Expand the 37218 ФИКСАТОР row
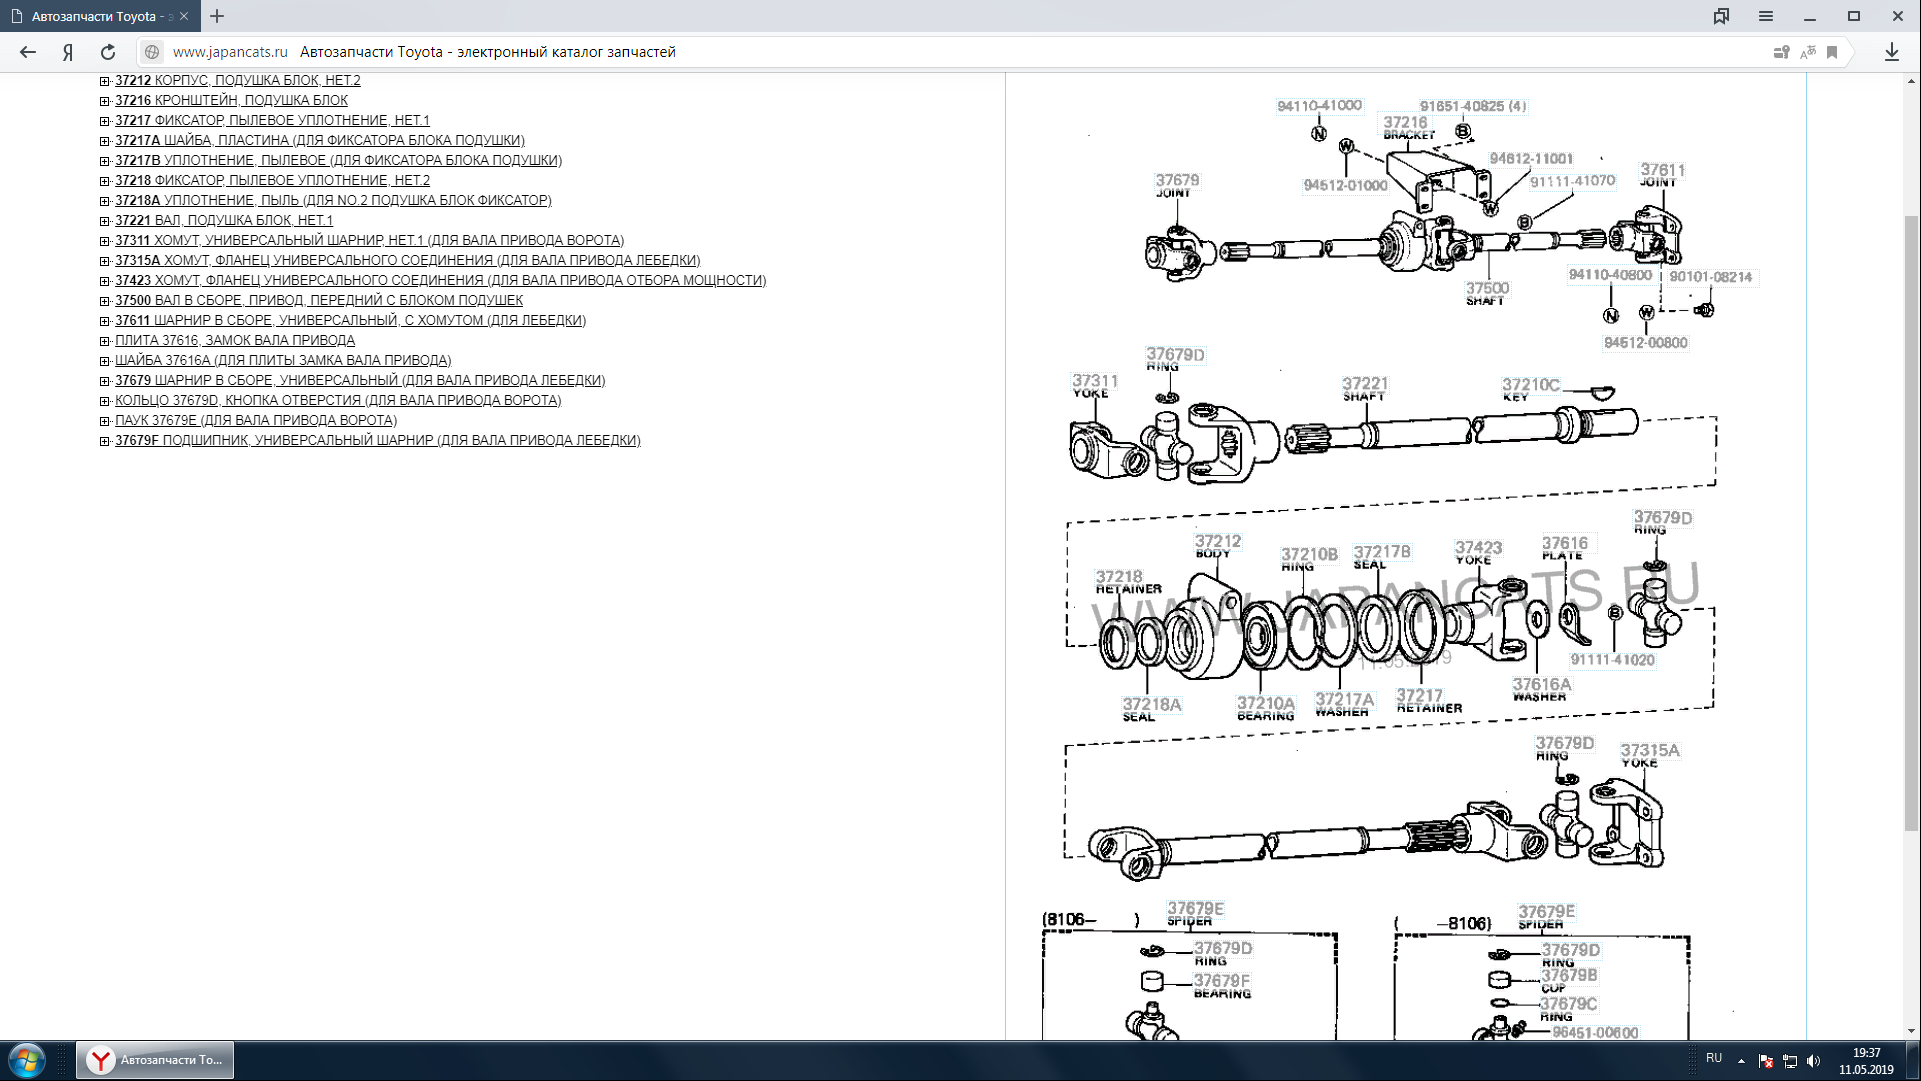 105,181
